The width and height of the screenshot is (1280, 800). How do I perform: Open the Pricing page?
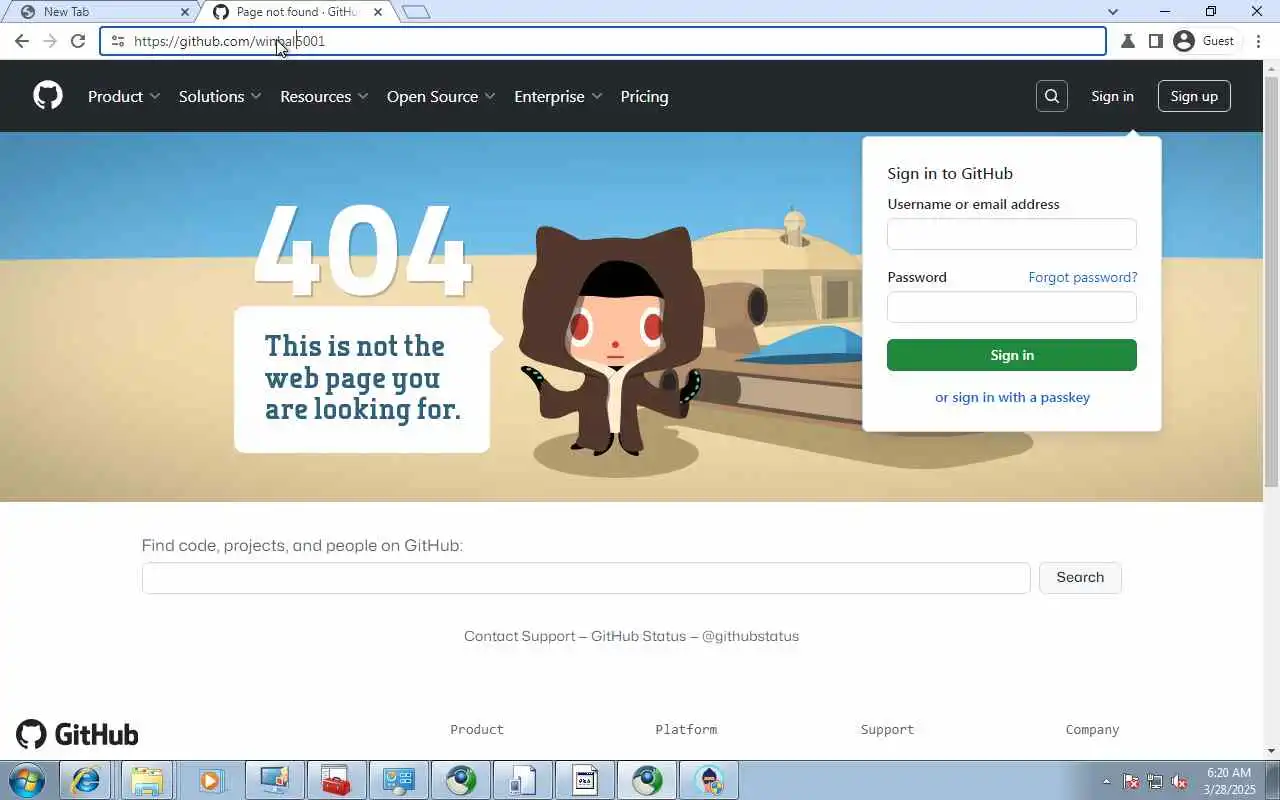click(x=644, y=96)
